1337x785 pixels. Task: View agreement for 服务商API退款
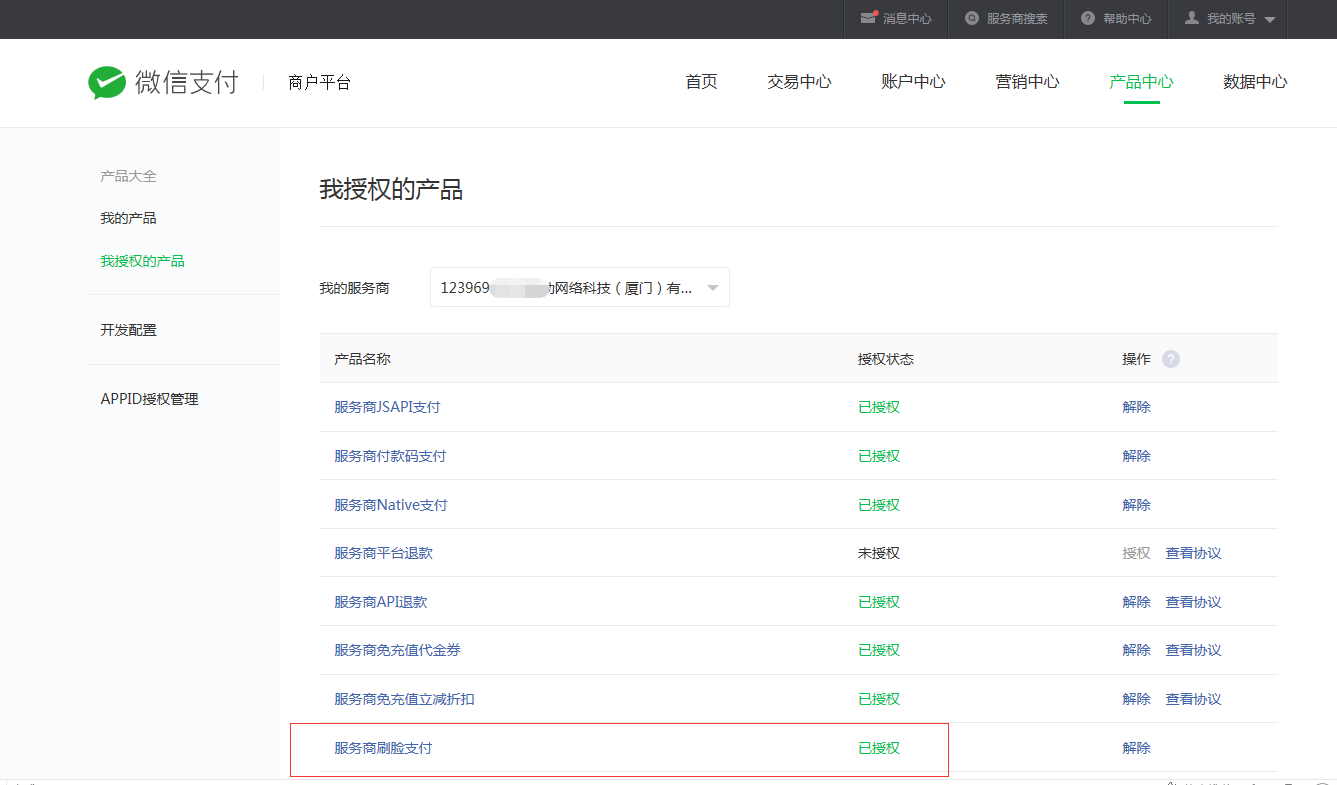pyautogui.click(x=1193, y=602)
